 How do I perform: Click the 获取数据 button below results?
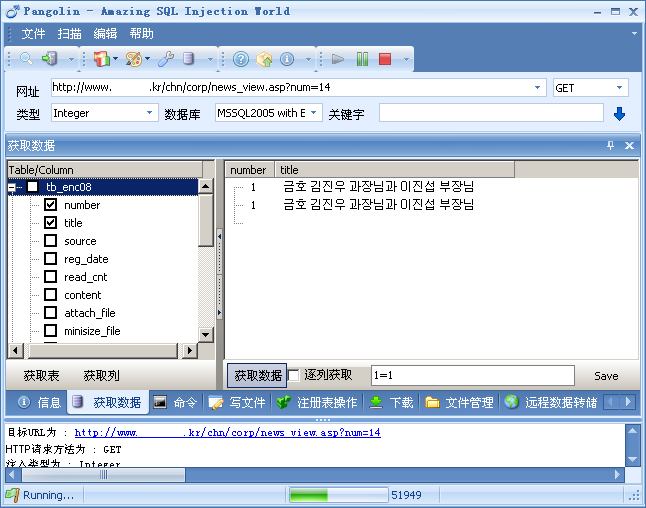pyautogui.click(x=257, y=375)
